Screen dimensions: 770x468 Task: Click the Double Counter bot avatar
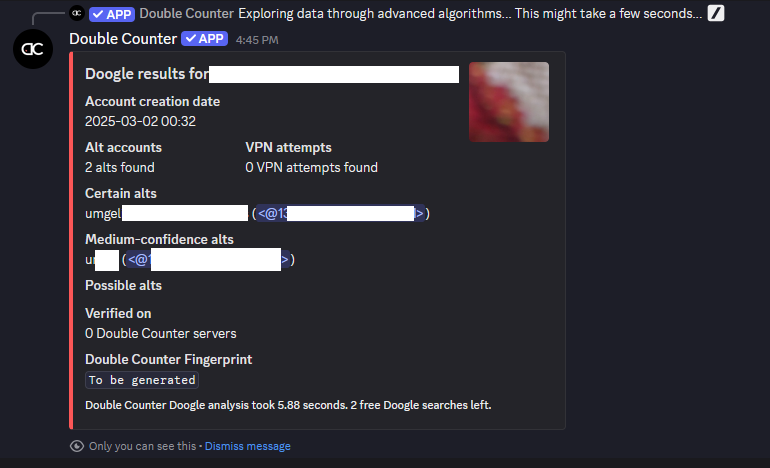pyautogui.click(x=33, y=49)
